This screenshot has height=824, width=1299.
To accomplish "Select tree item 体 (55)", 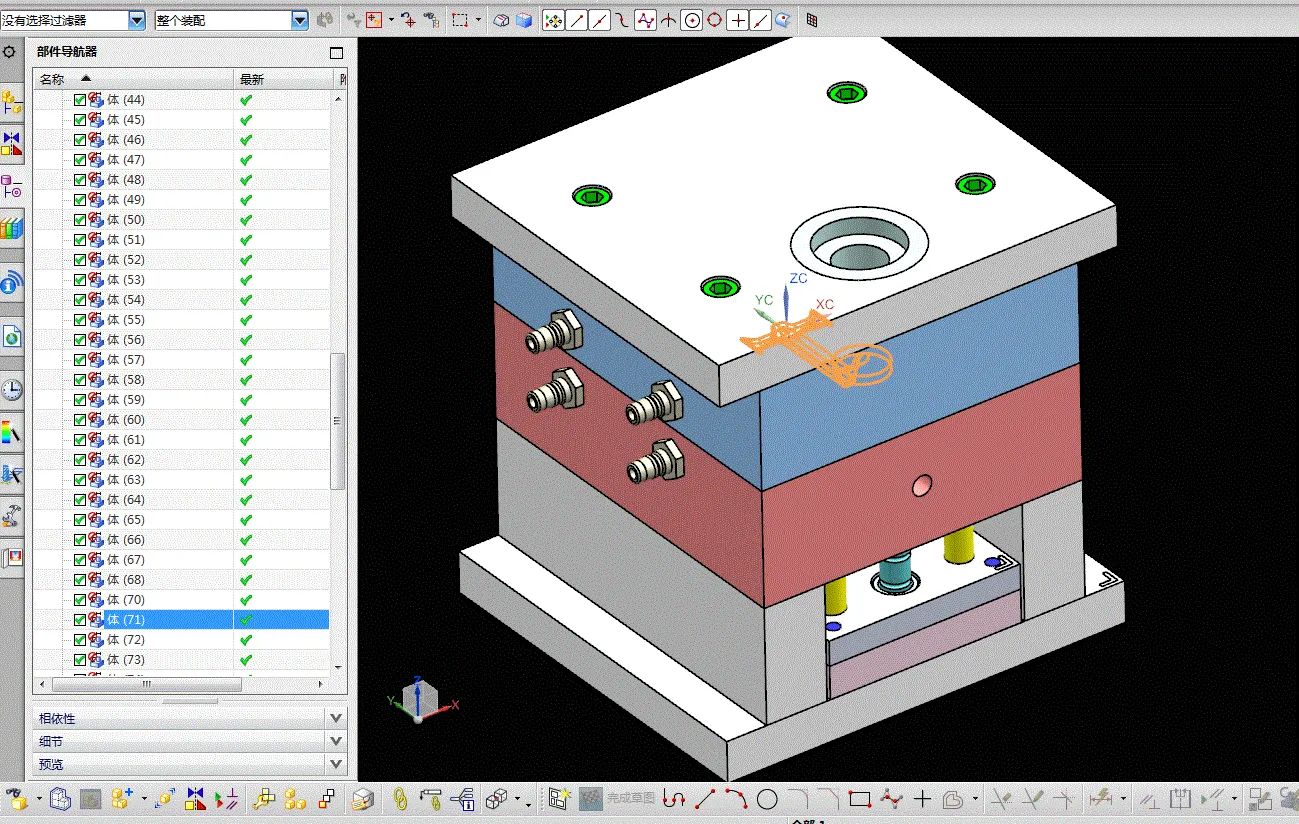I will [x=126, y=320].
